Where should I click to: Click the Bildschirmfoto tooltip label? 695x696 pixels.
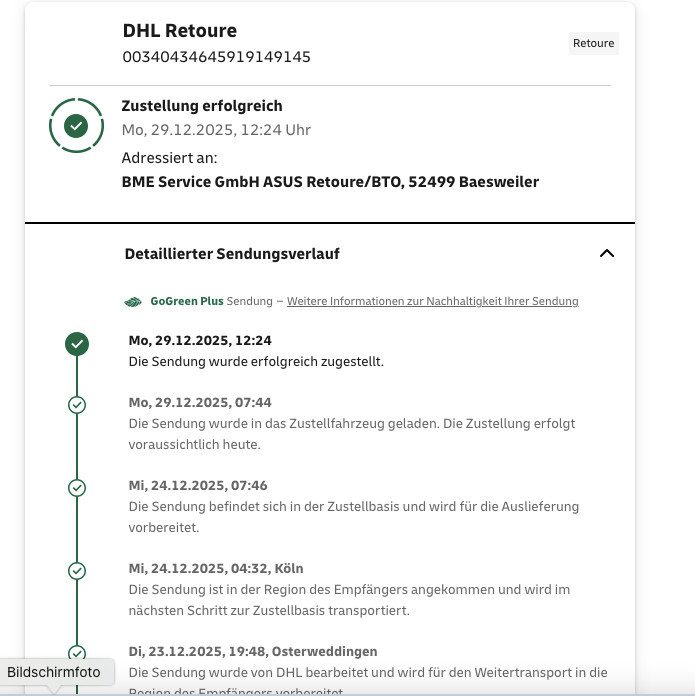click(54, 672)
